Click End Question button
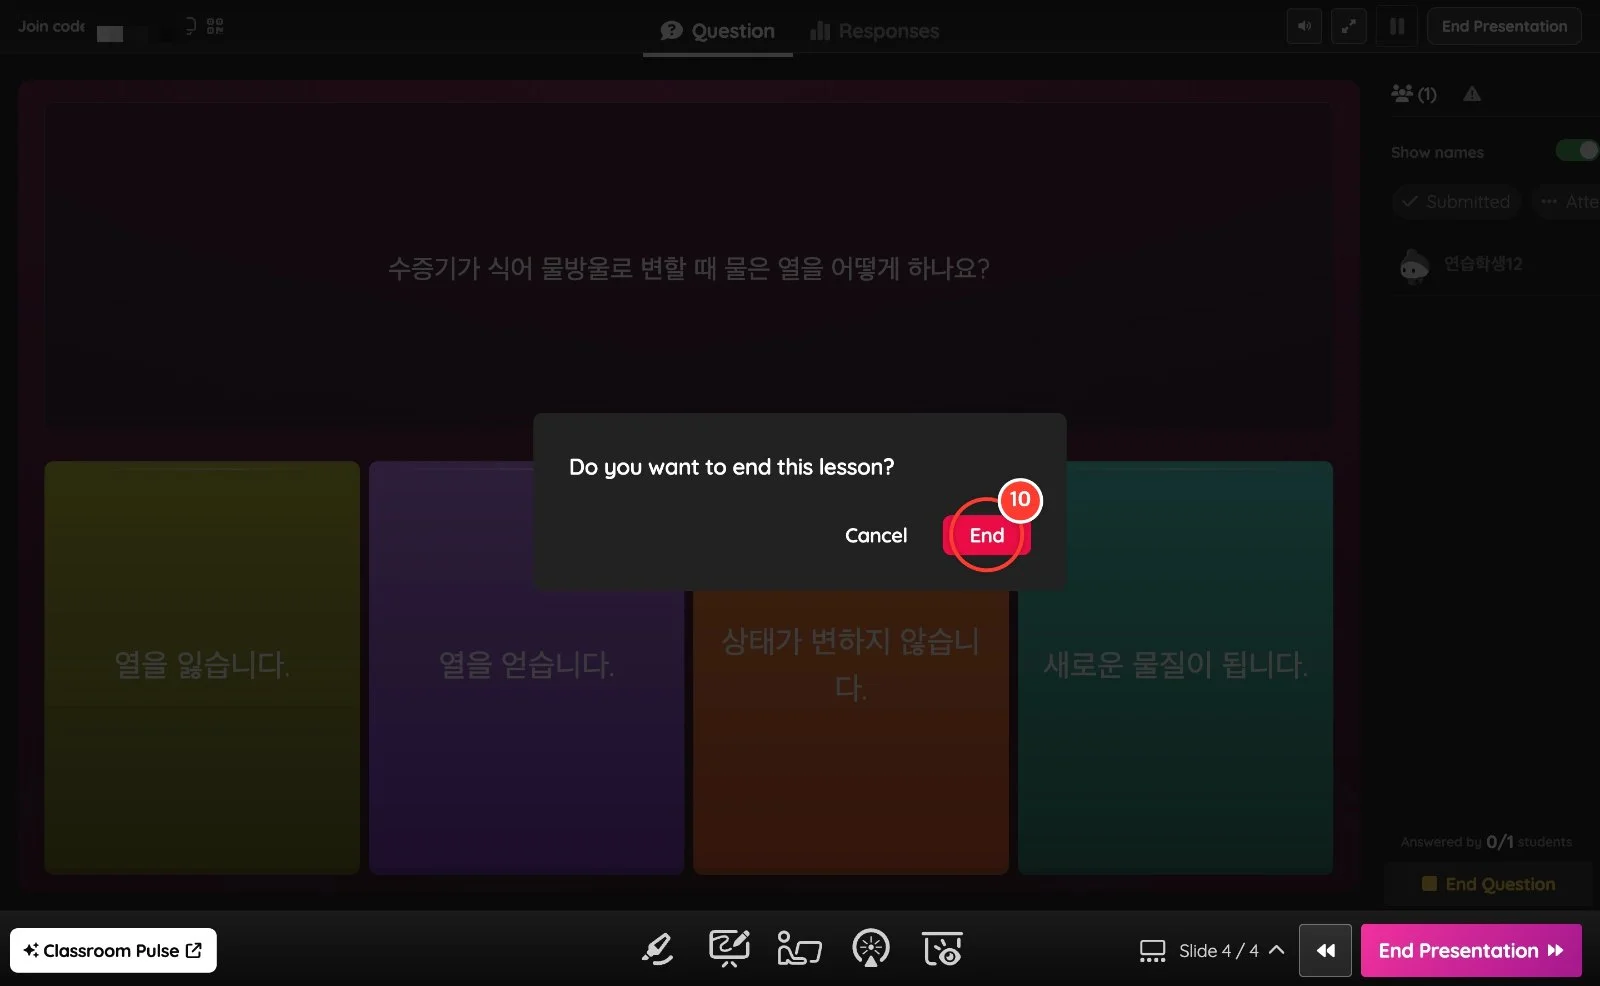Image resolution: width=1600 pixels, height=986 pixels. pos(1488,884)
